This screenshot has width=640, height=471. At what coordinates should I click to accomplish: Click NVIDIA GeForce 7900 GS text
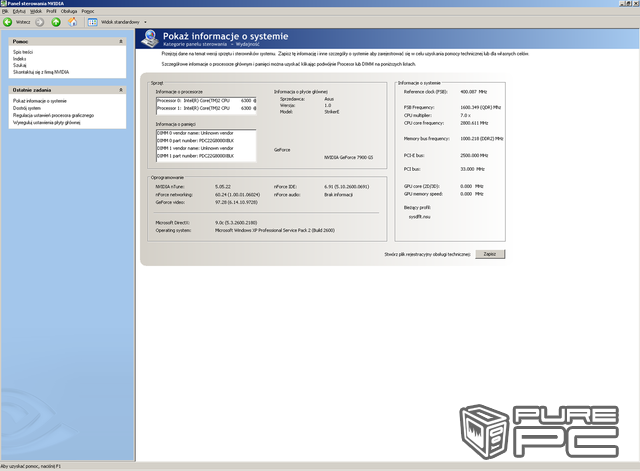point(349,157)
